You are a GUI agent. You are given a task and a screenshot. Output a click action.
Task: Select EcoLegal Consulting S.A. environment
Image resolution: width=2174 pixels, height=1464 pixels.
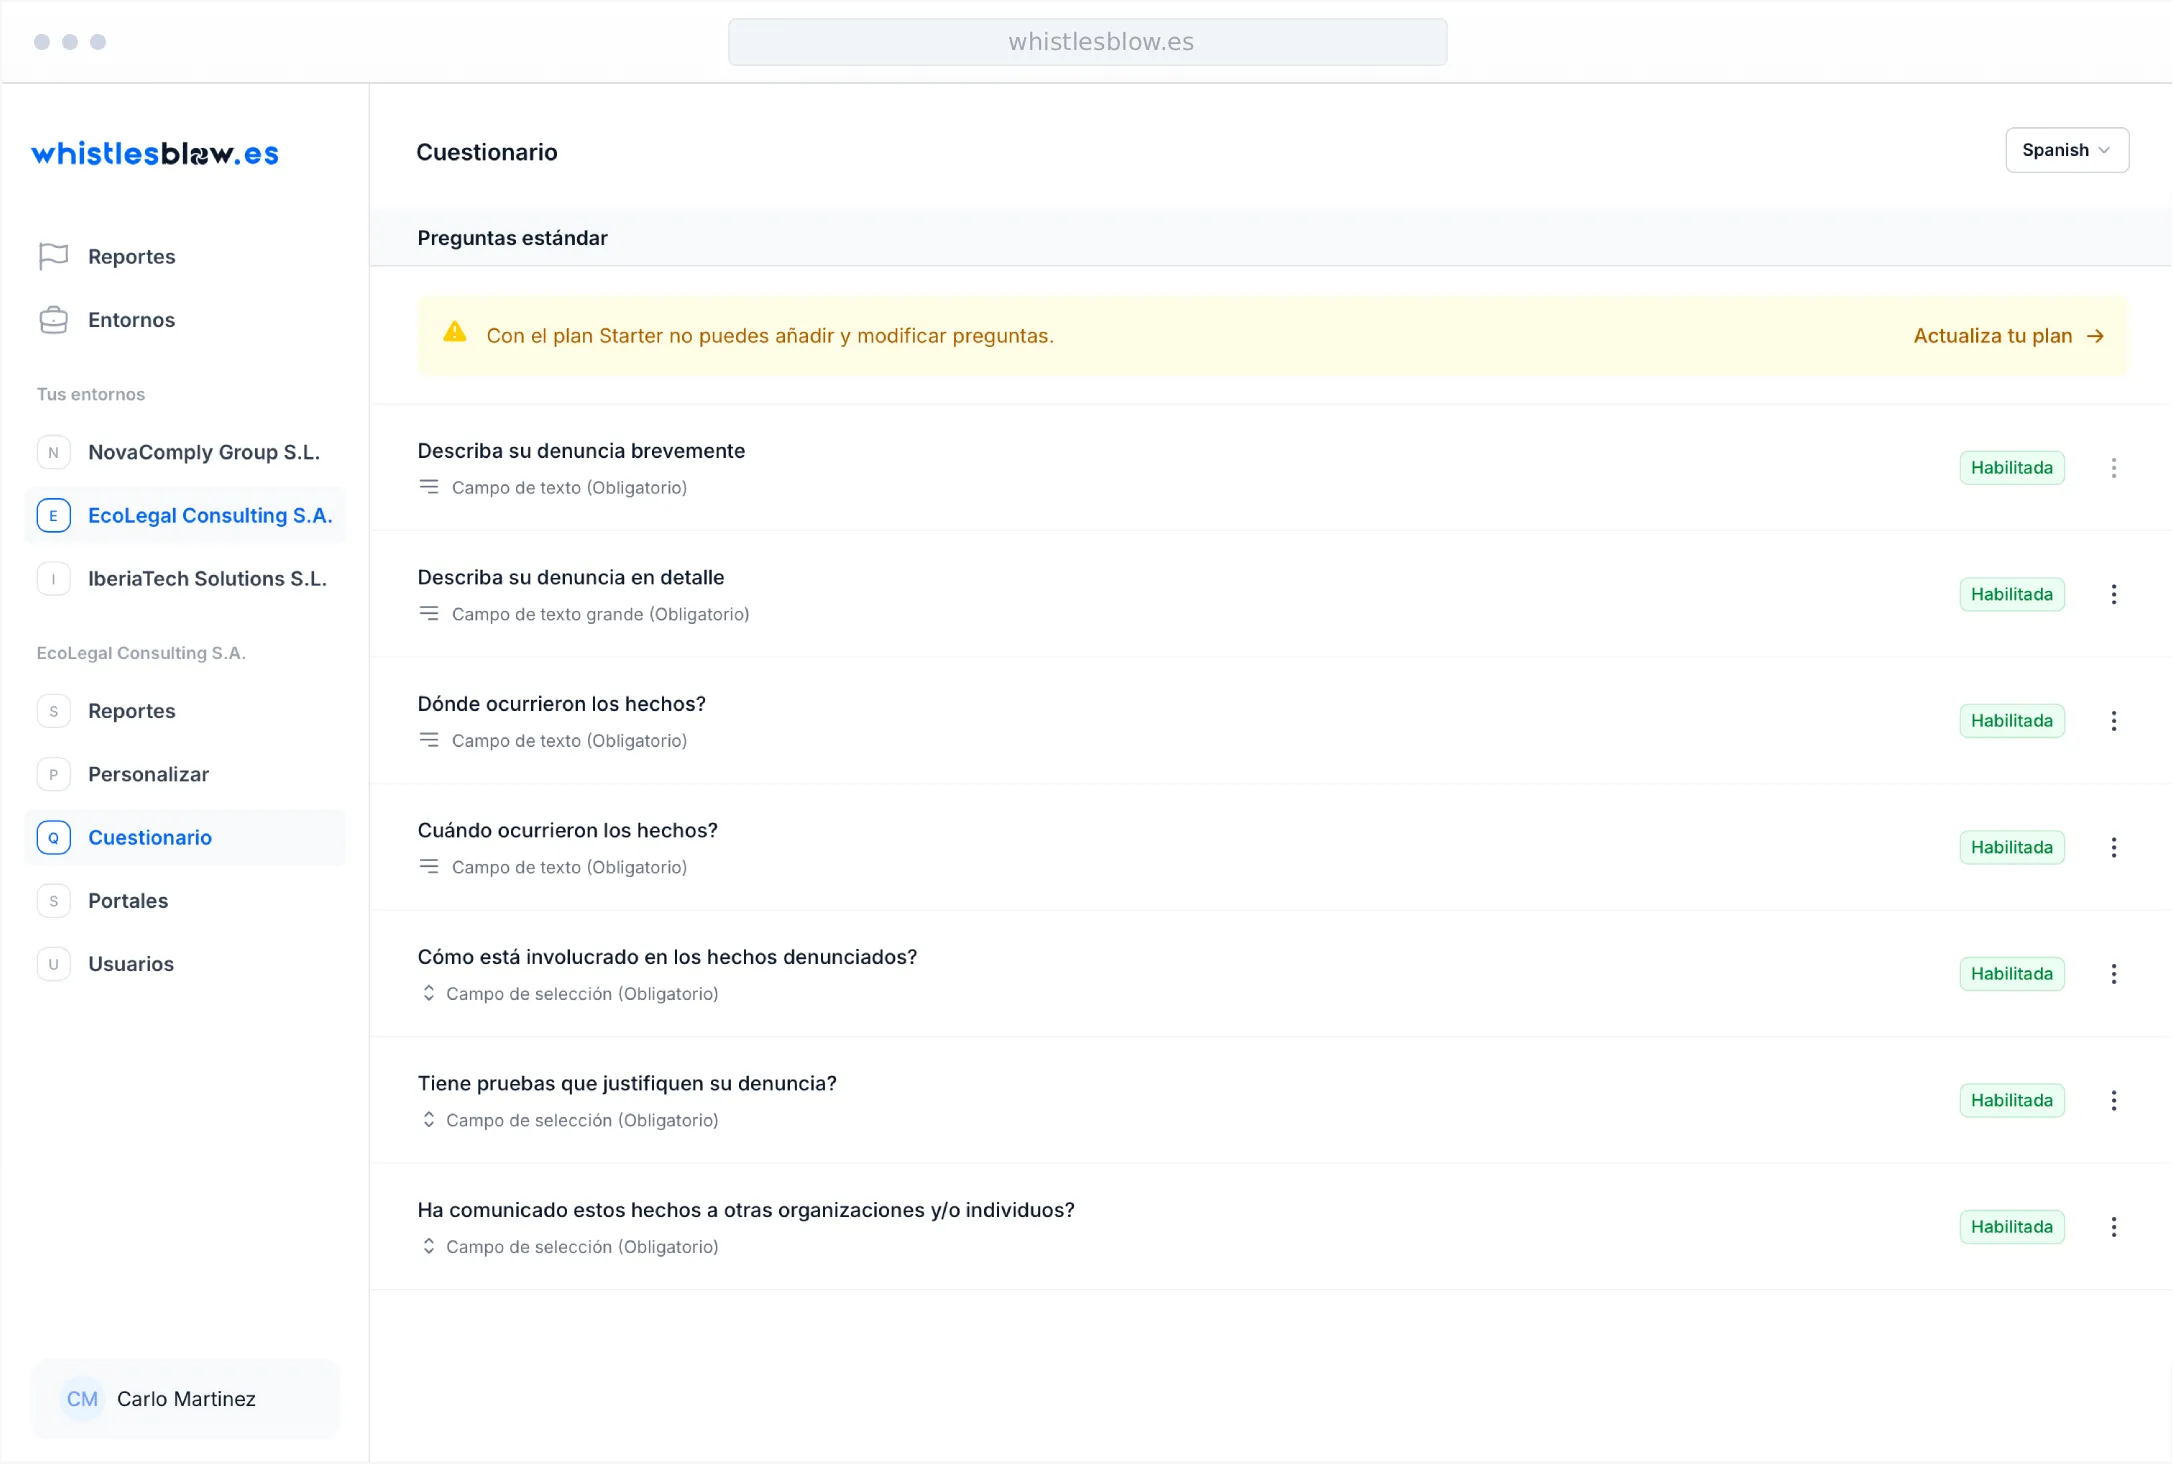(x=209, y=516)
